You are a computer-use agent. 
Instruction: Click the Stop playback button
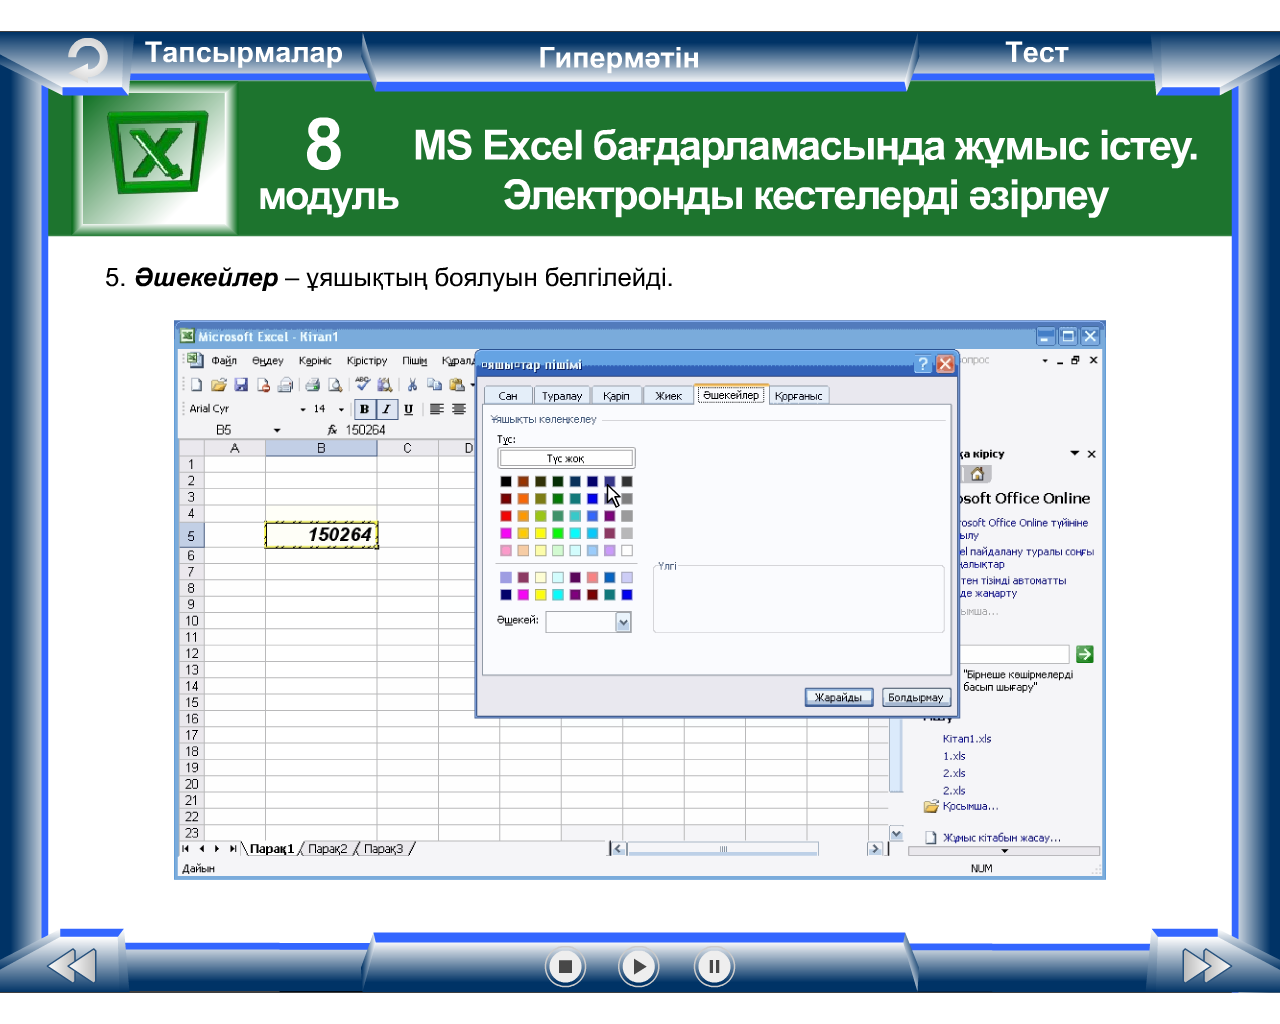[565, 966]
